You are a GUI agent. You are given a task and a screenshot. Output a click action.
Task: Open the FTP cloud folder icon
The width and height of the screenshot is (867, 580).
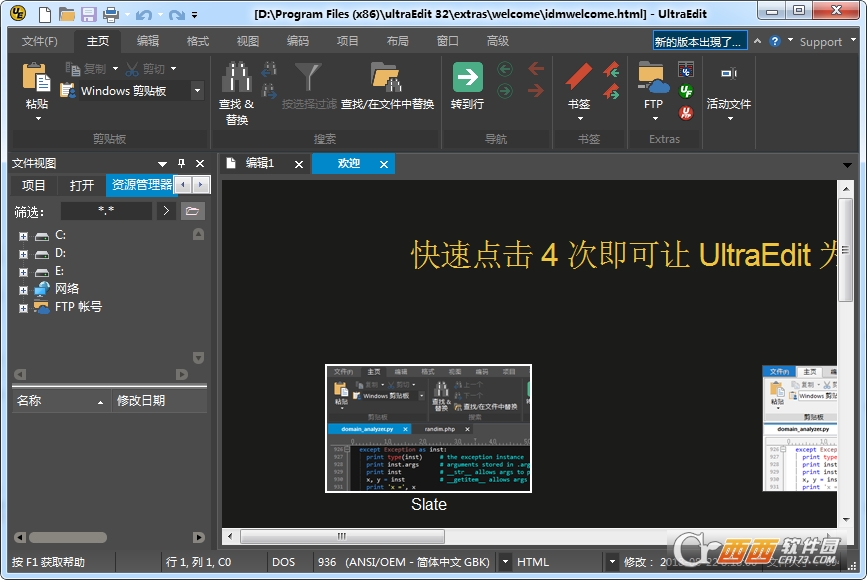652,78
